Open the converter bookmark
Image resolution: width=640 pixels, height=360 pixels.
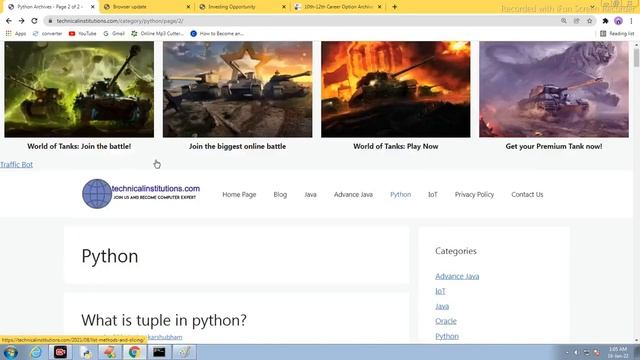click(47, 33)
